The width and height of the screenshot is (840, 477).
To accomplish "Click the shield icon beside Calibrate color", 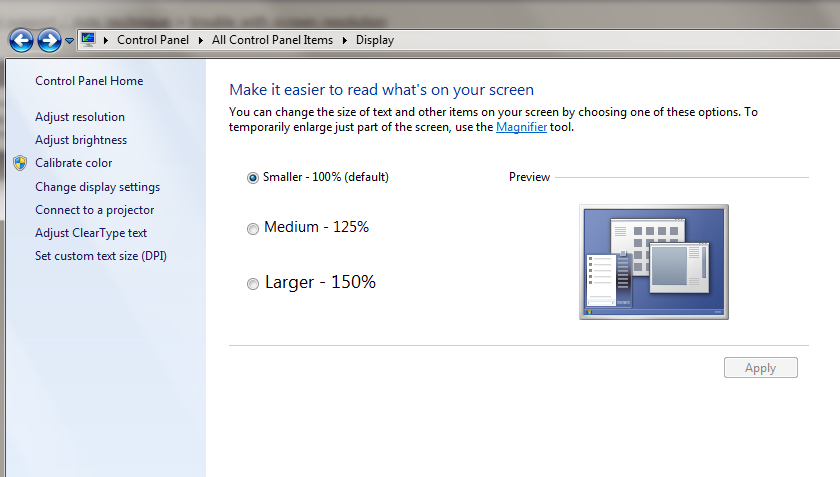I will click(x=20, y=163).
